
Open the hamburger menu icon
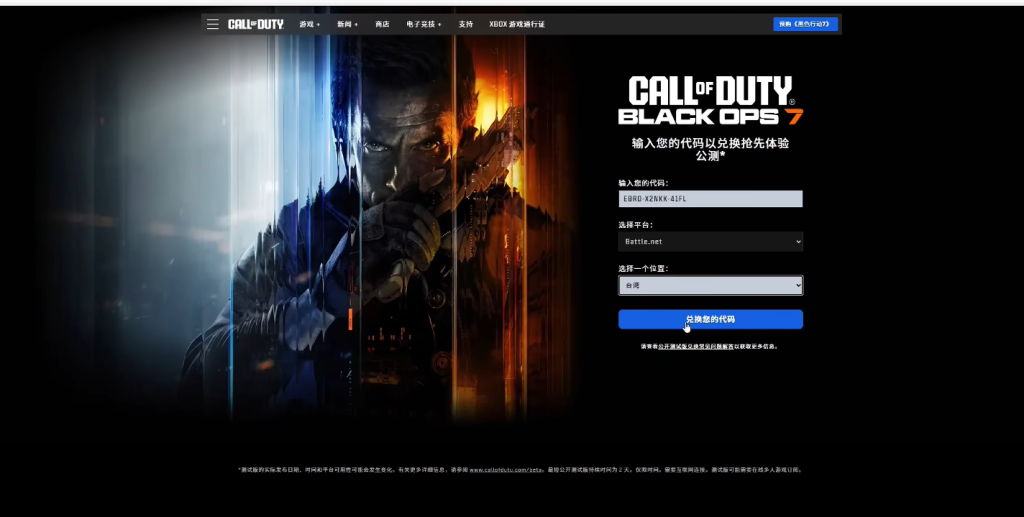pyautogui.click(x=213, y=24)
